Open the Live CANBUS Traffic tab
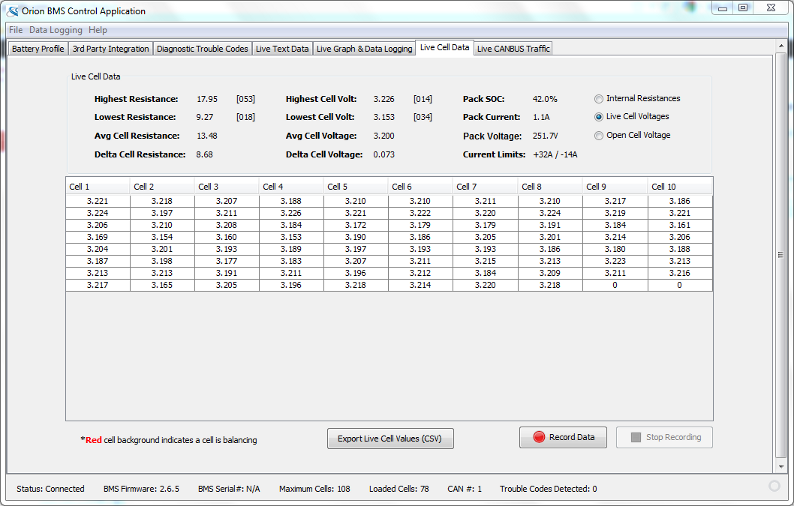Image resolution: width=794 pixels, height=506 pixels. click(x=513, y=49)
